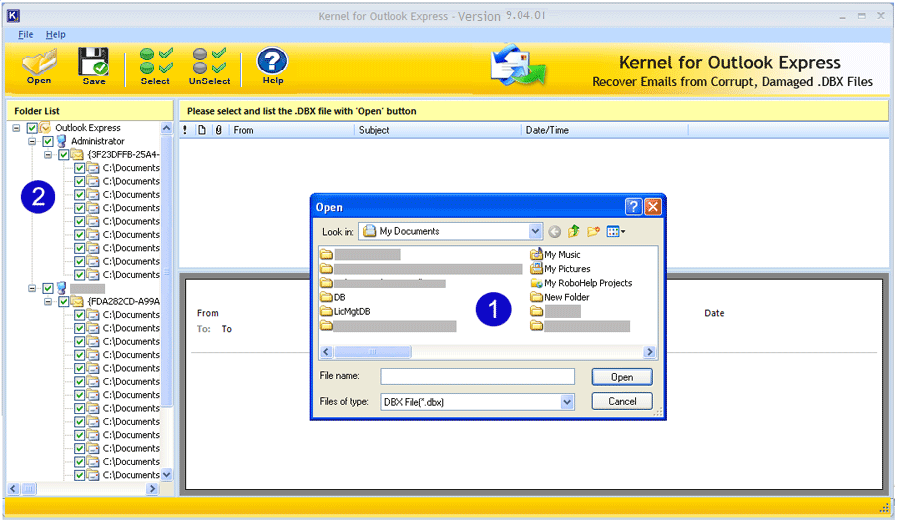Click the Back arrow in Open dialog
Screen dimensions: 900x520
tap(554, 231)
